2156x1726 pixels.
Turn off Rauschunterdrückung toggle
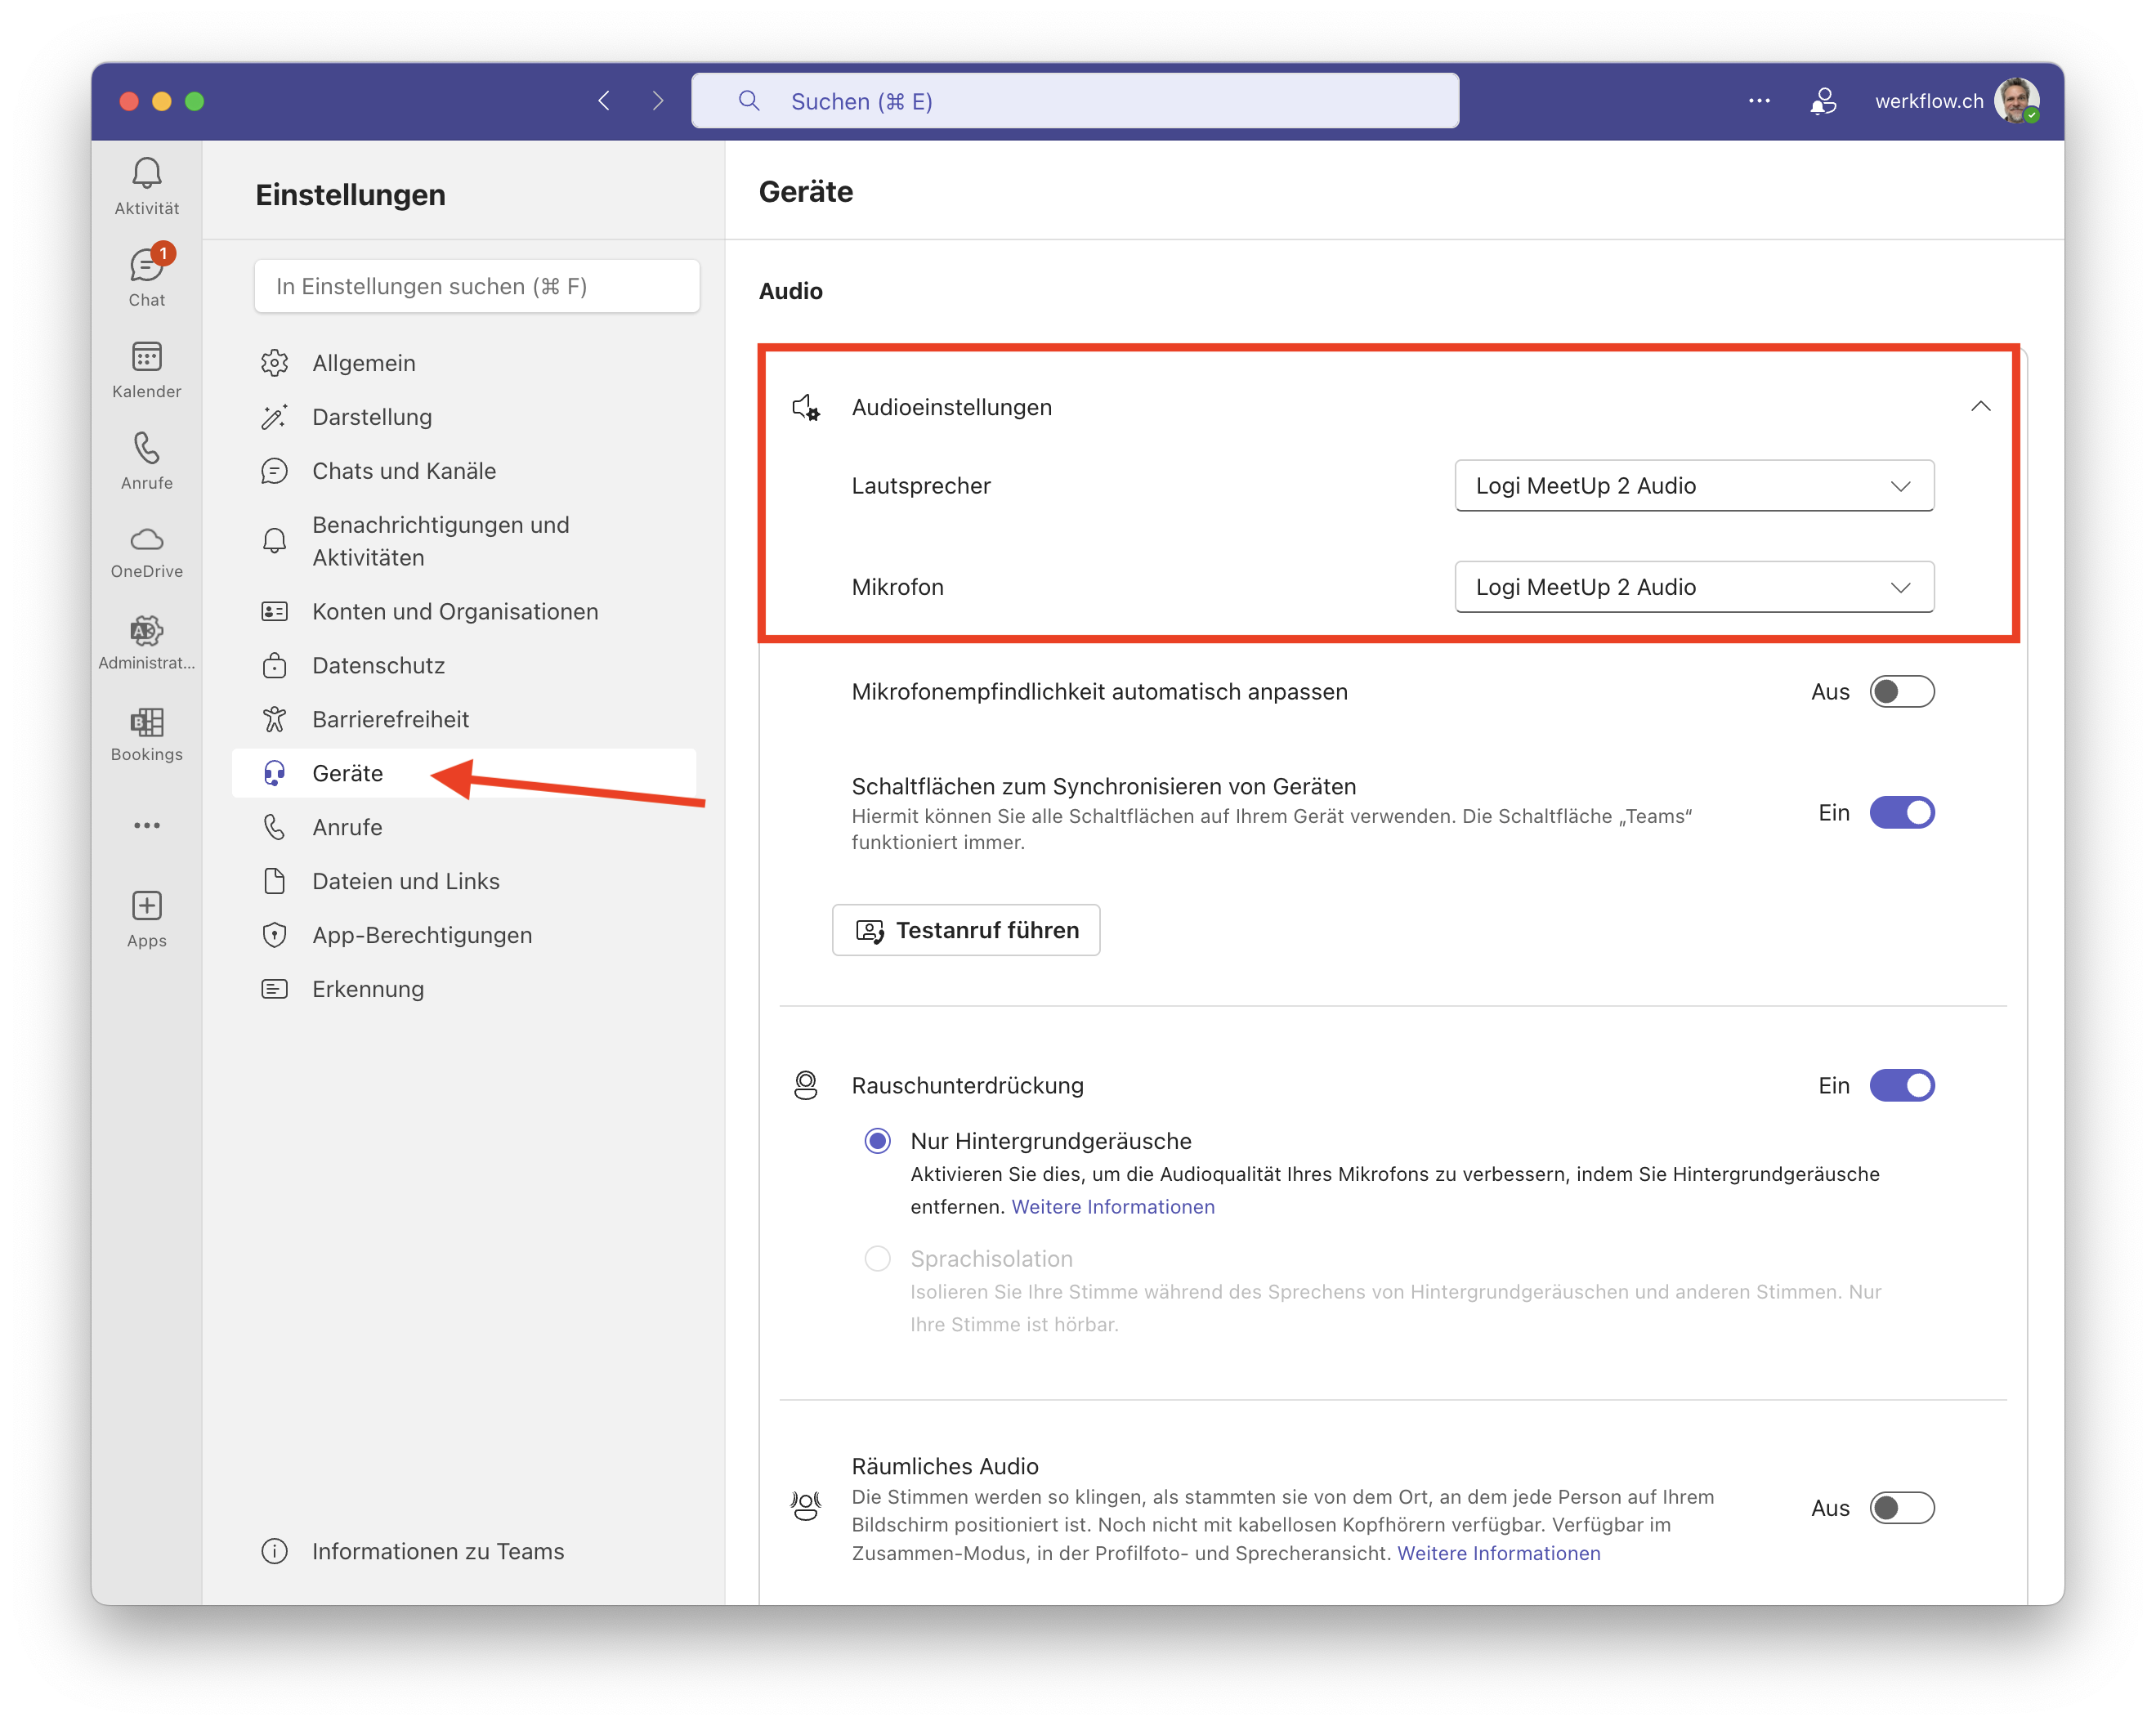click(1901, 1085)
